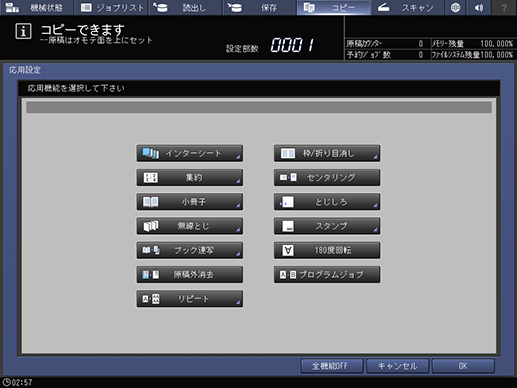This screenshot has height=388, width=517.
Task: Click the information icon beside コピーできます
Action: pos(23,32)
